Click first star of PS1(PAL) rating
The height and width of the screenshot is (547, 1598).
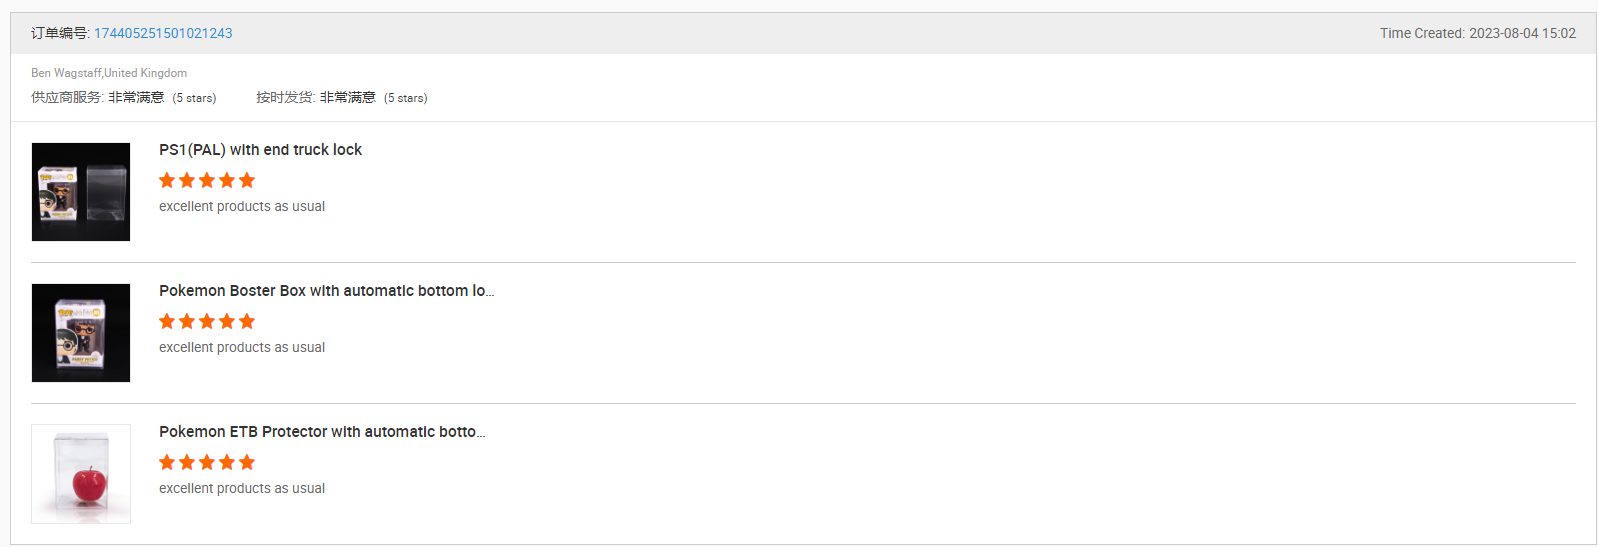(167, 180)
